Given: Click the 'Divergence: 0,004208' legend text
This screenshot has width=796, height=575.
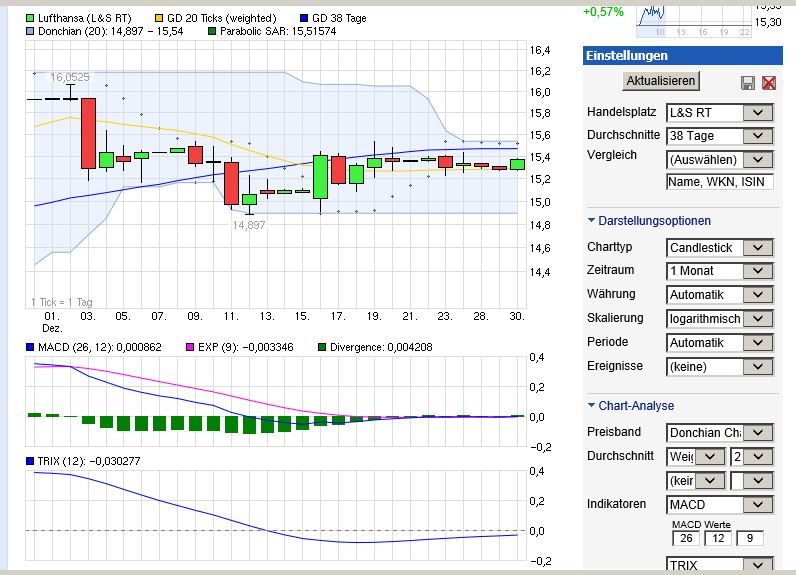Looking at the screenshot, I should pos(381,347).
